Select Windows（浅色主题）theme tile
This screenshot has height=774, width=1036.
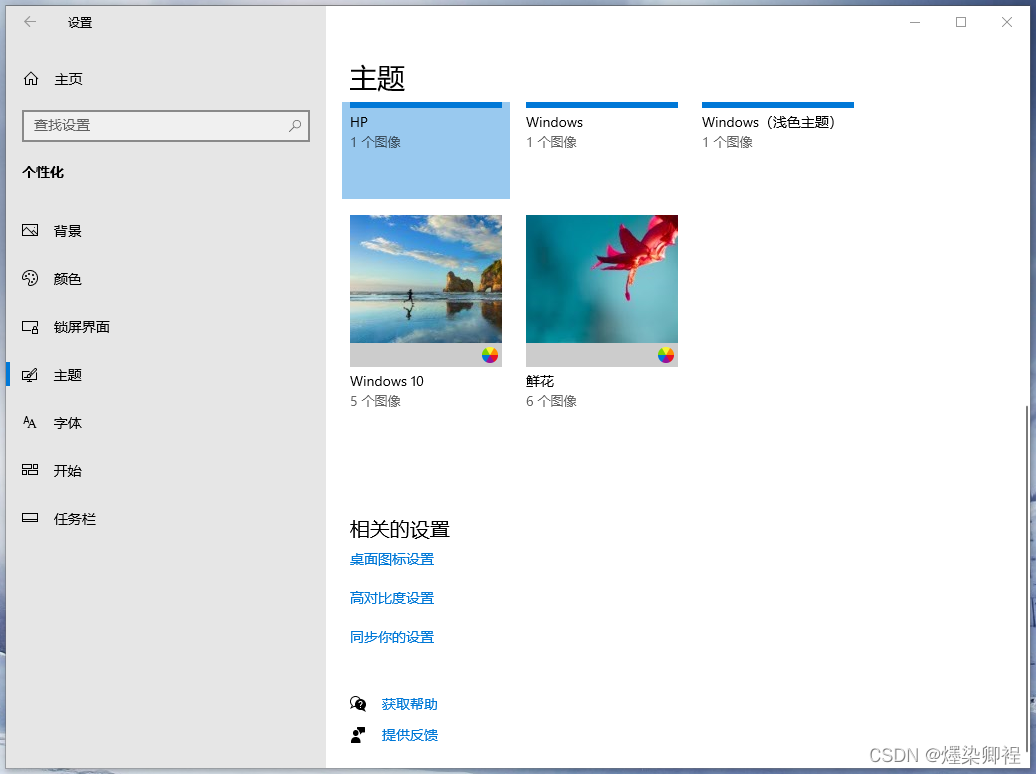pos(778,126)
